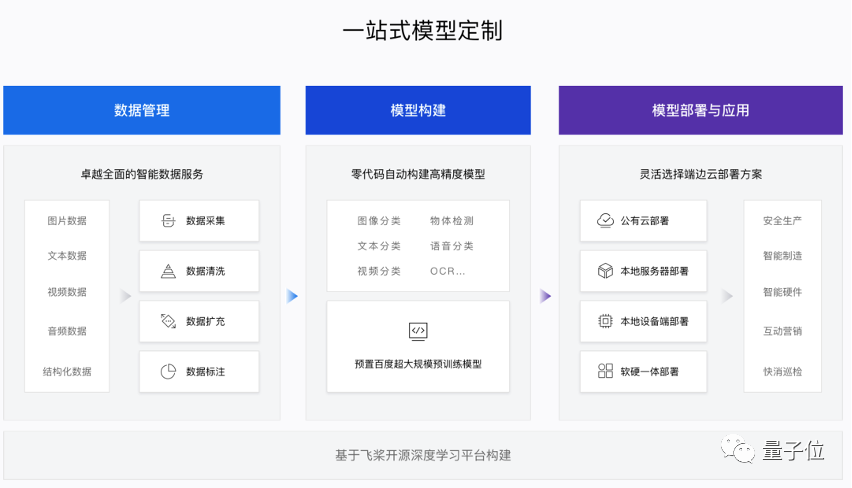Screen dimensions: 852x488
Task: Click the 数据清洗 data cleaning icon
Action: [x=168, y=271]
